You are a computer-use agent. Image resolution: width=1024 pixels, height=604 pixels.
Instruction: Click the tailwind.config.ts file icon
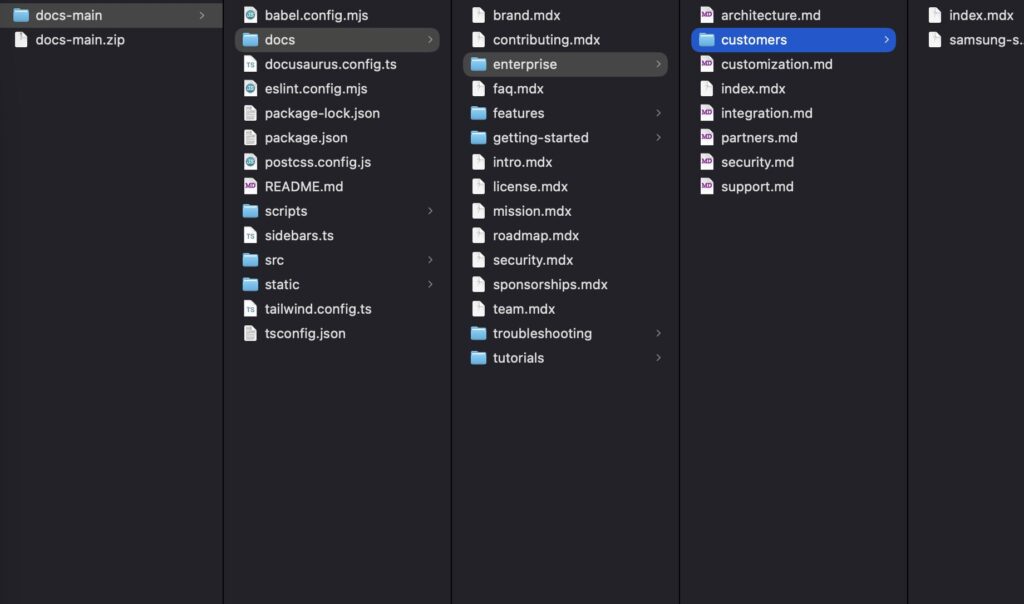click(250, 309)
